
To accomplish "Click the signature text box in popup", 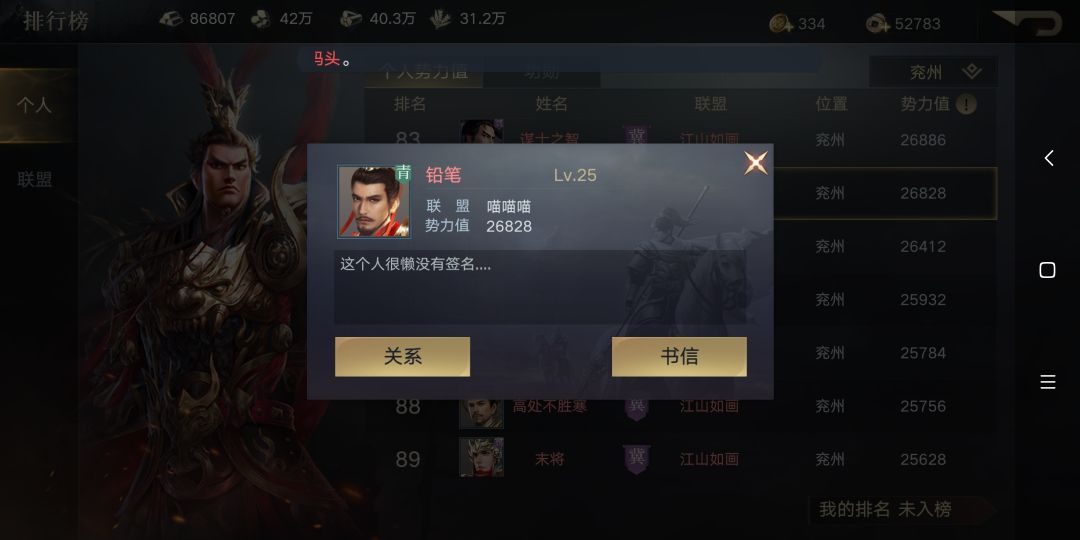I will click(541, 287).
